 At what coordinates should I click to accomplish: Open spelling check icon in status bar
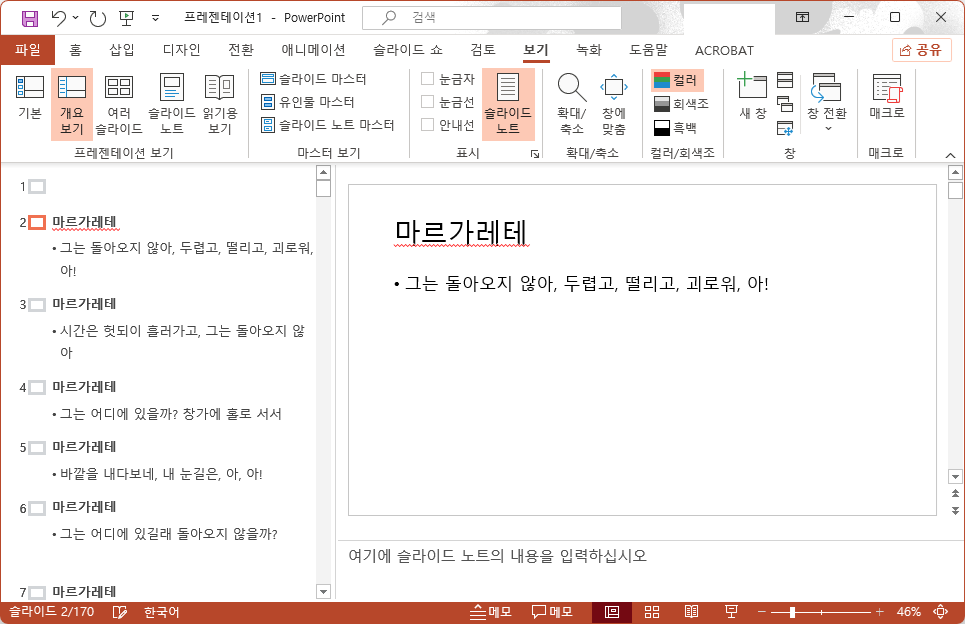click(119, 612)
